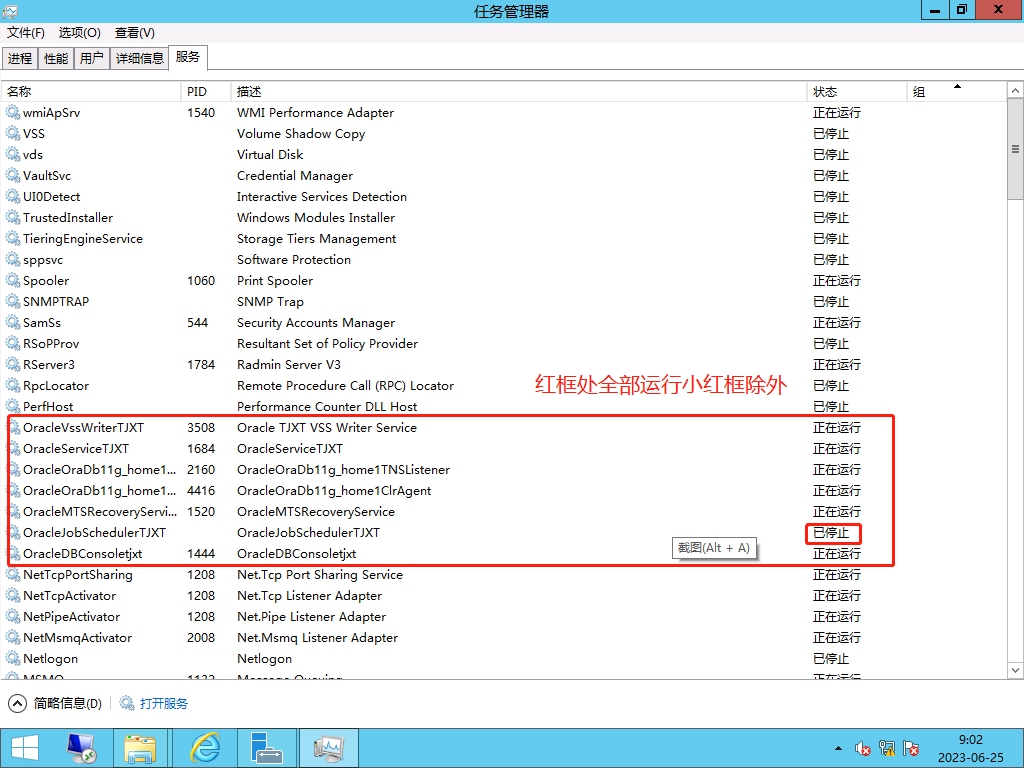Image resolution: width=1024 pixels, height=768 pixels.
Task: Sort by the 名称 column header
Action: tap(91, 91)
